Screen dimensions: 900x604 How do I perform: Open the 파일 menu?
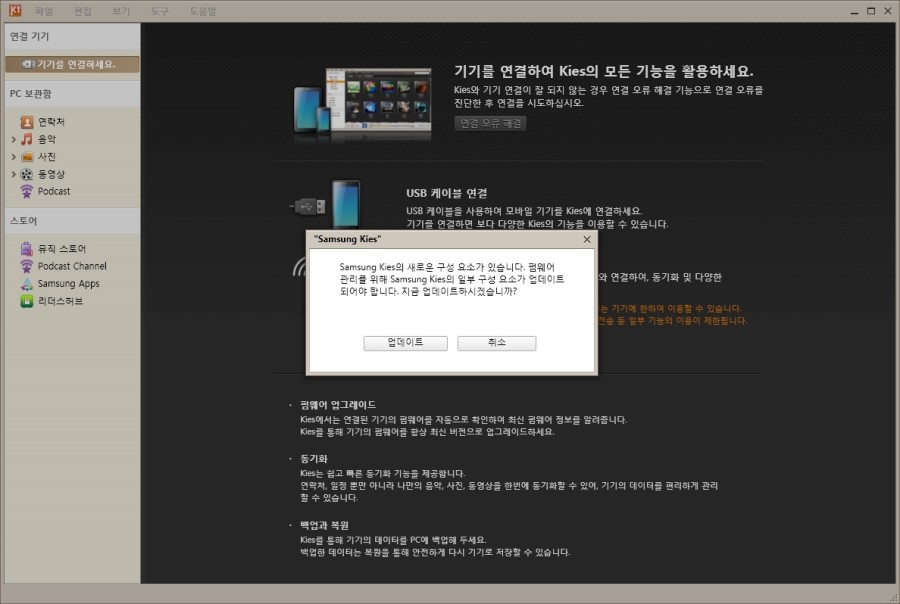44,11
